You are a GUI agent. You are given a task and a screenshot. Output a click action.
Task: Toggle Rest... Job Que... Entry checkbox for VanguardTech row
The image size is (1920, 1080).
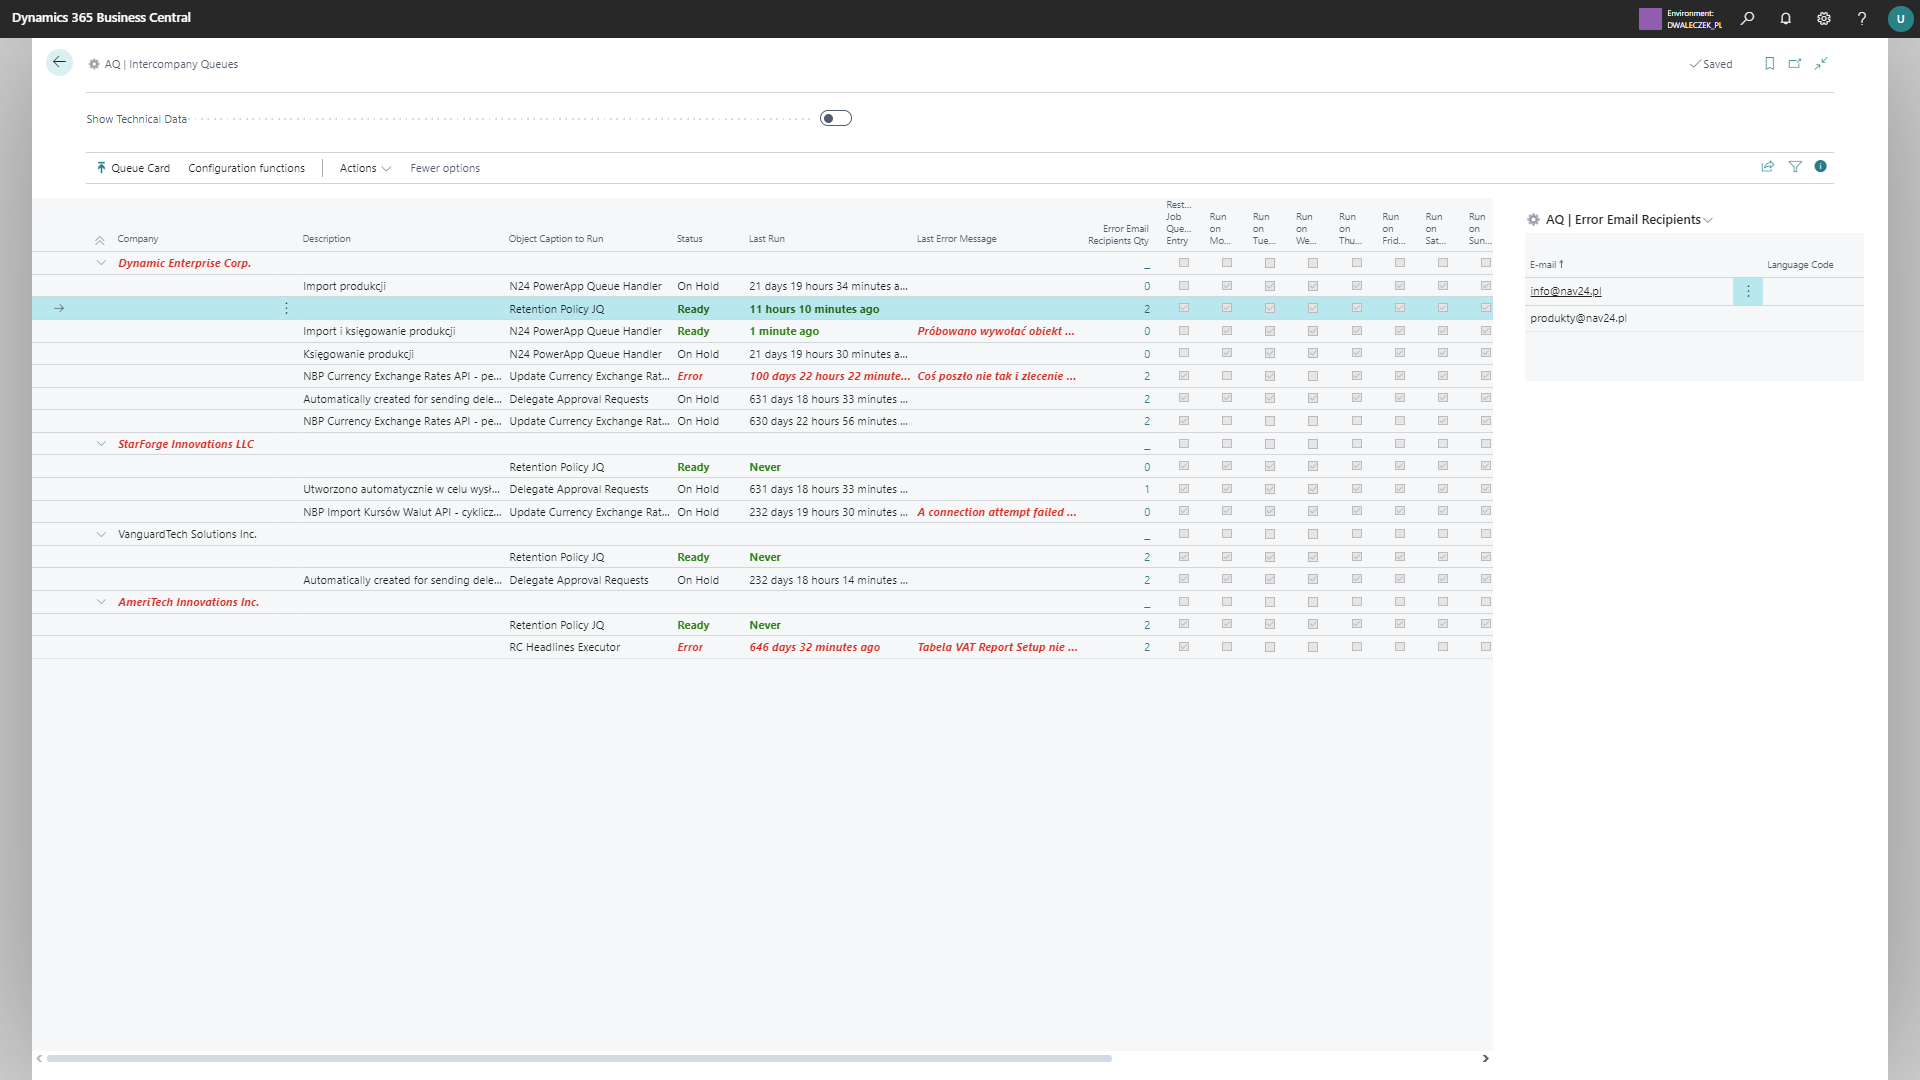pos(1184,534)
